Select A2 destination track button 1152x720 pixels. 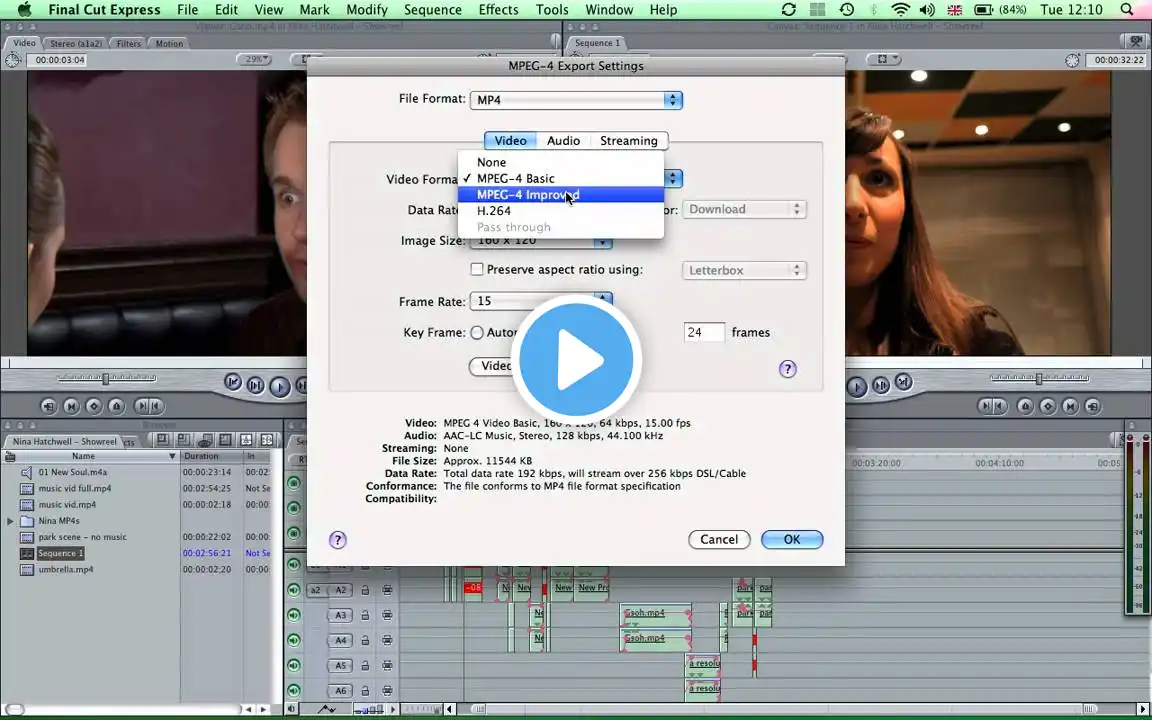pos(341,590)
